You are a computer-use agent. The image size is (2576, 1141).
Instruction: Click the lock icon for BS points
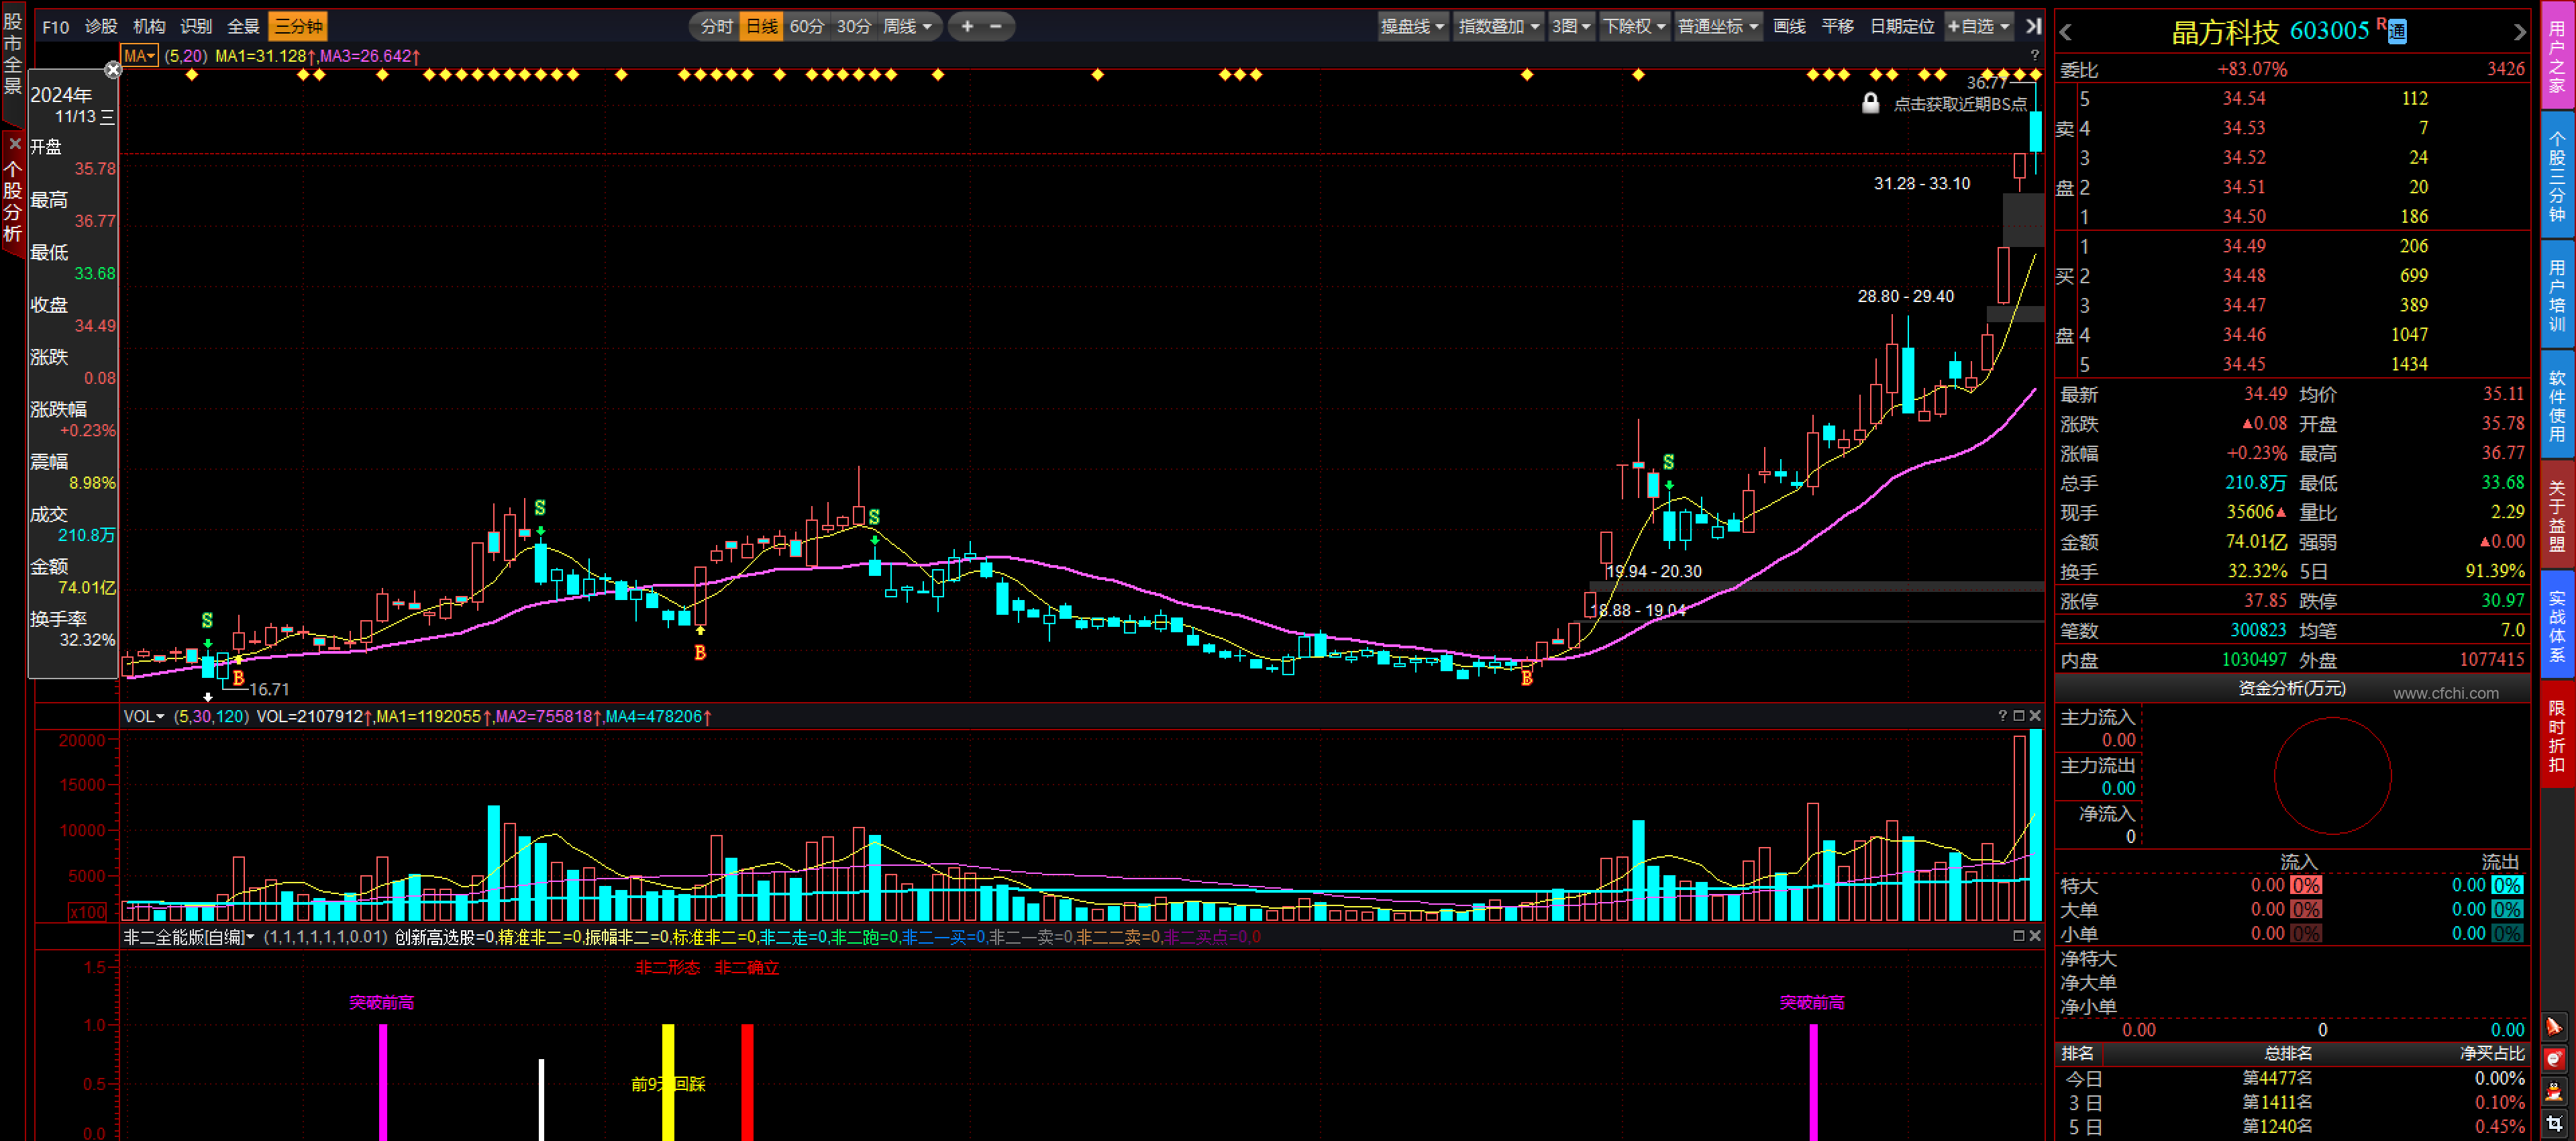[1870, 104]
